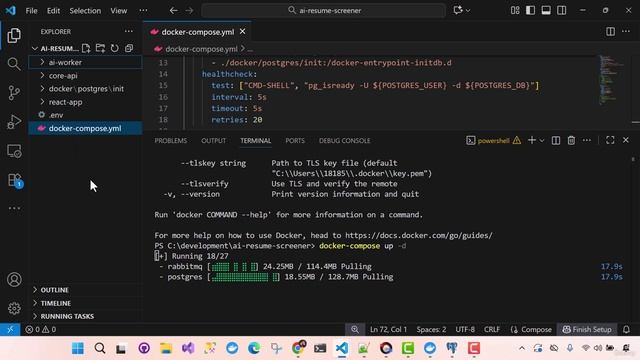Screen dimensions: 640x360
Task: Open remote window indicator in status bar
Action: coord(10,329)
